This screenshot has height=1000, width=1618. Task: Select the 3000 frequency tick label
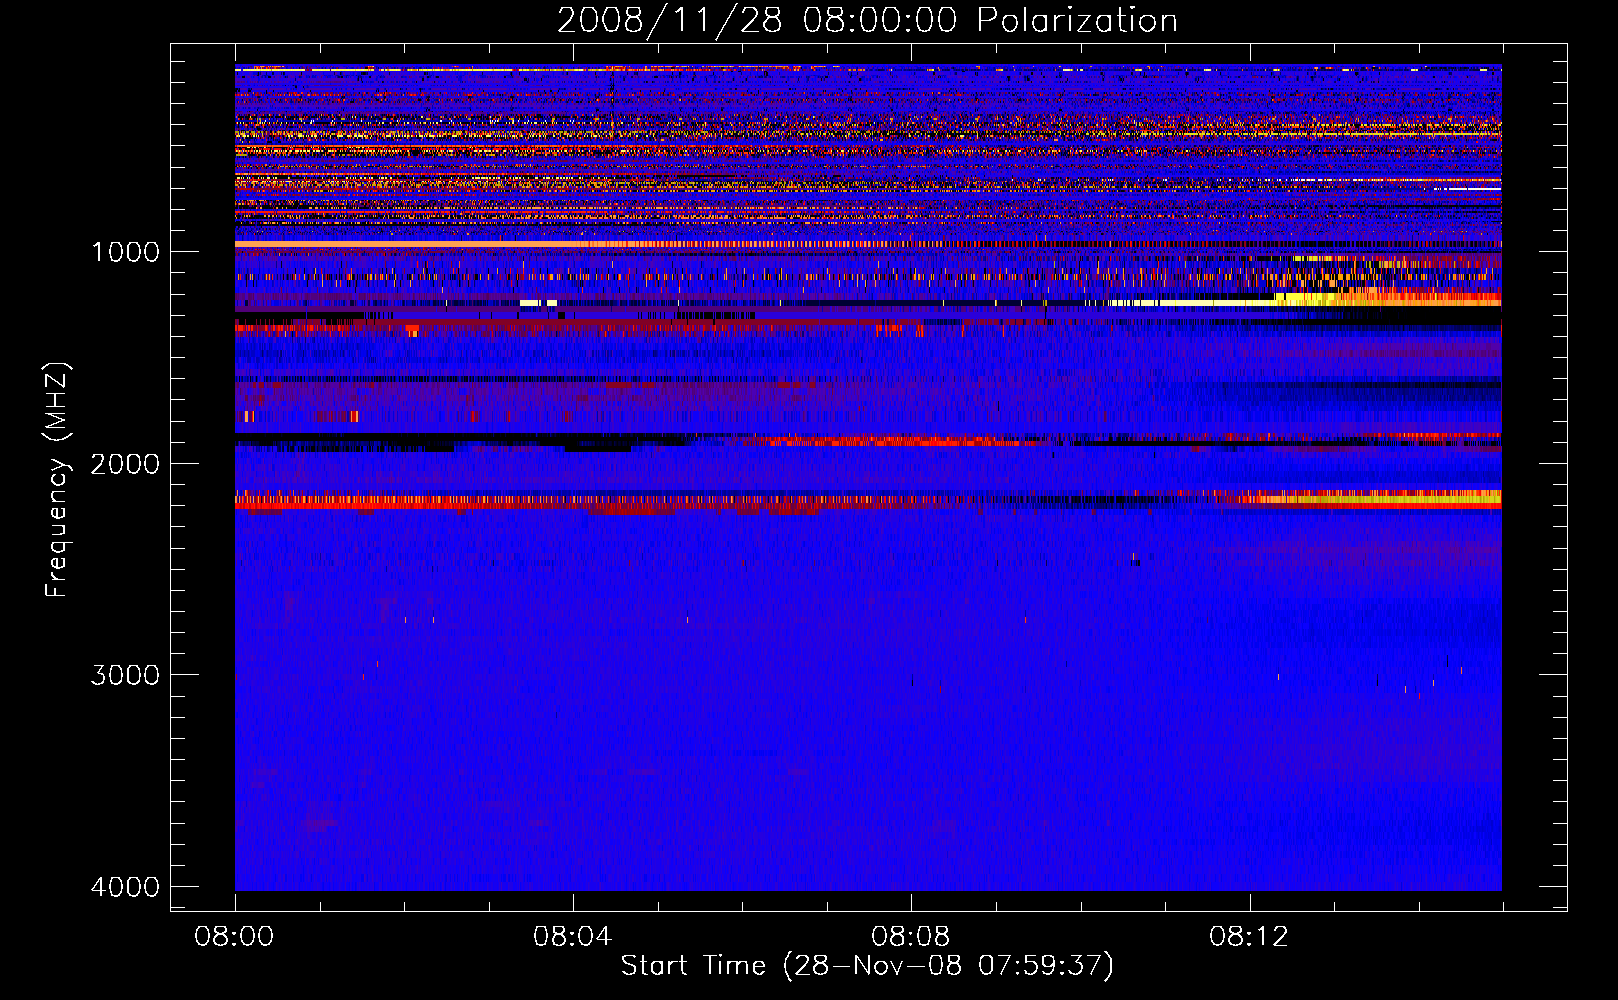click(125, 675)
